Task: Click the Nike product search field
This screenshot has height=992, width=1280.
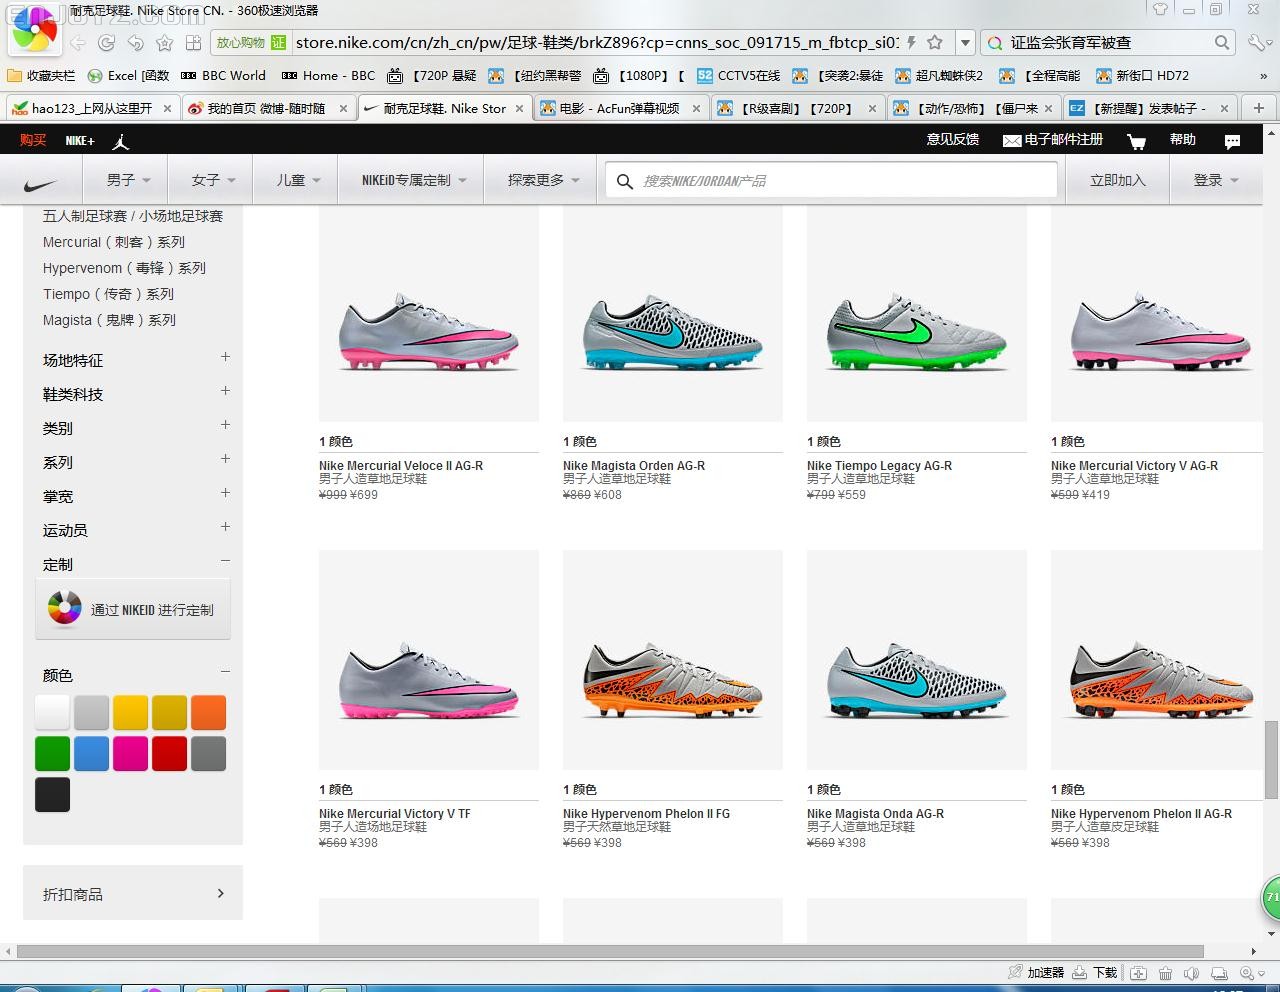Action: (x=831, y=181)
